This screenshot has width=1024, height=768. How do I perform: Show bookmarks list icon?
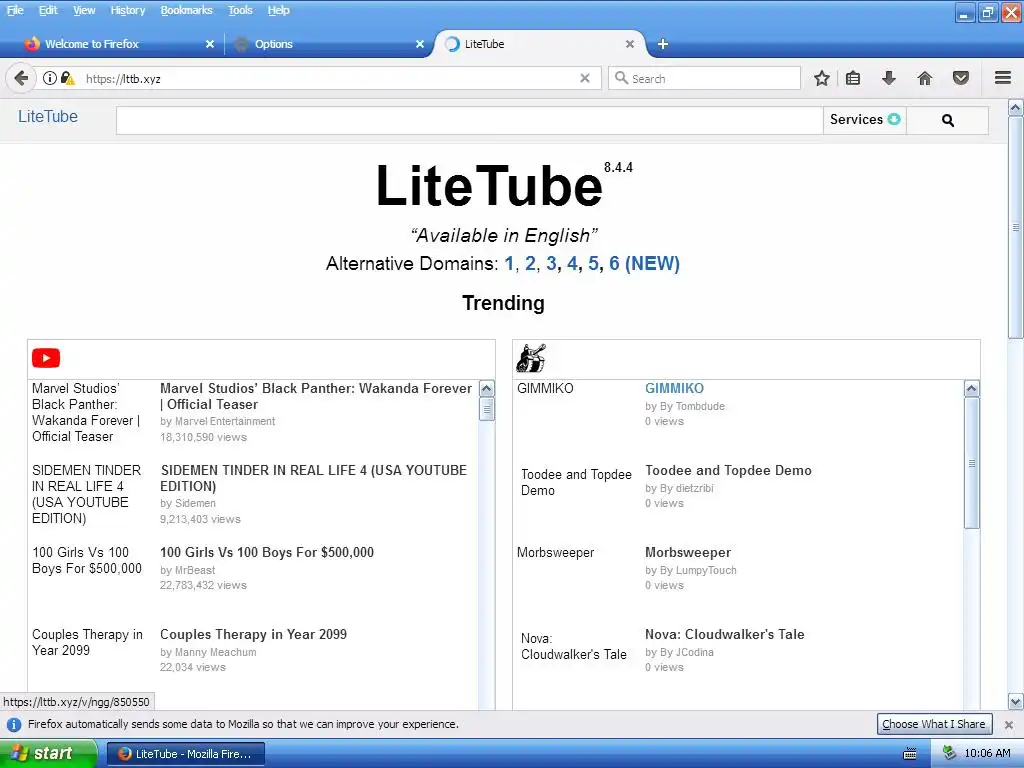click(x=853, y=78)
